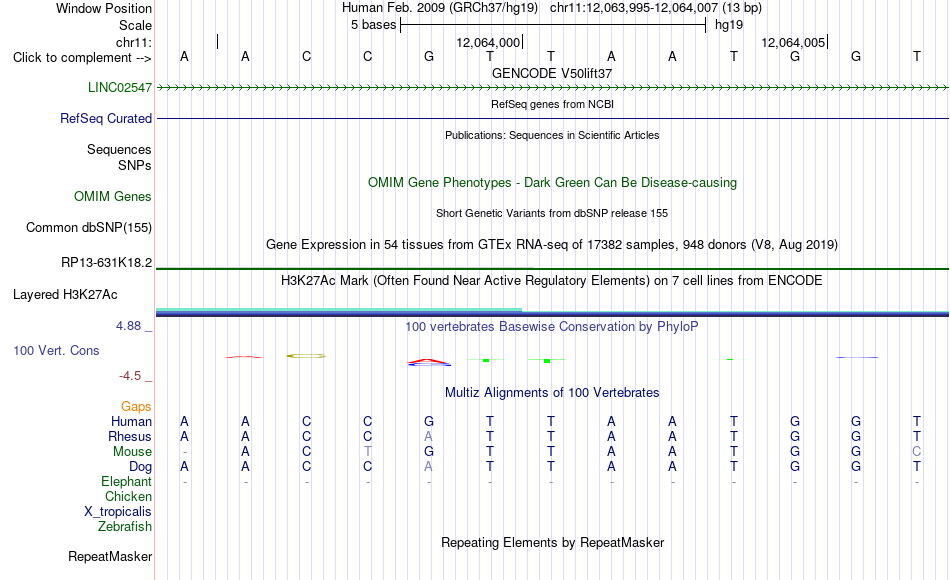Select the Sequences track label

click(119, 149)
